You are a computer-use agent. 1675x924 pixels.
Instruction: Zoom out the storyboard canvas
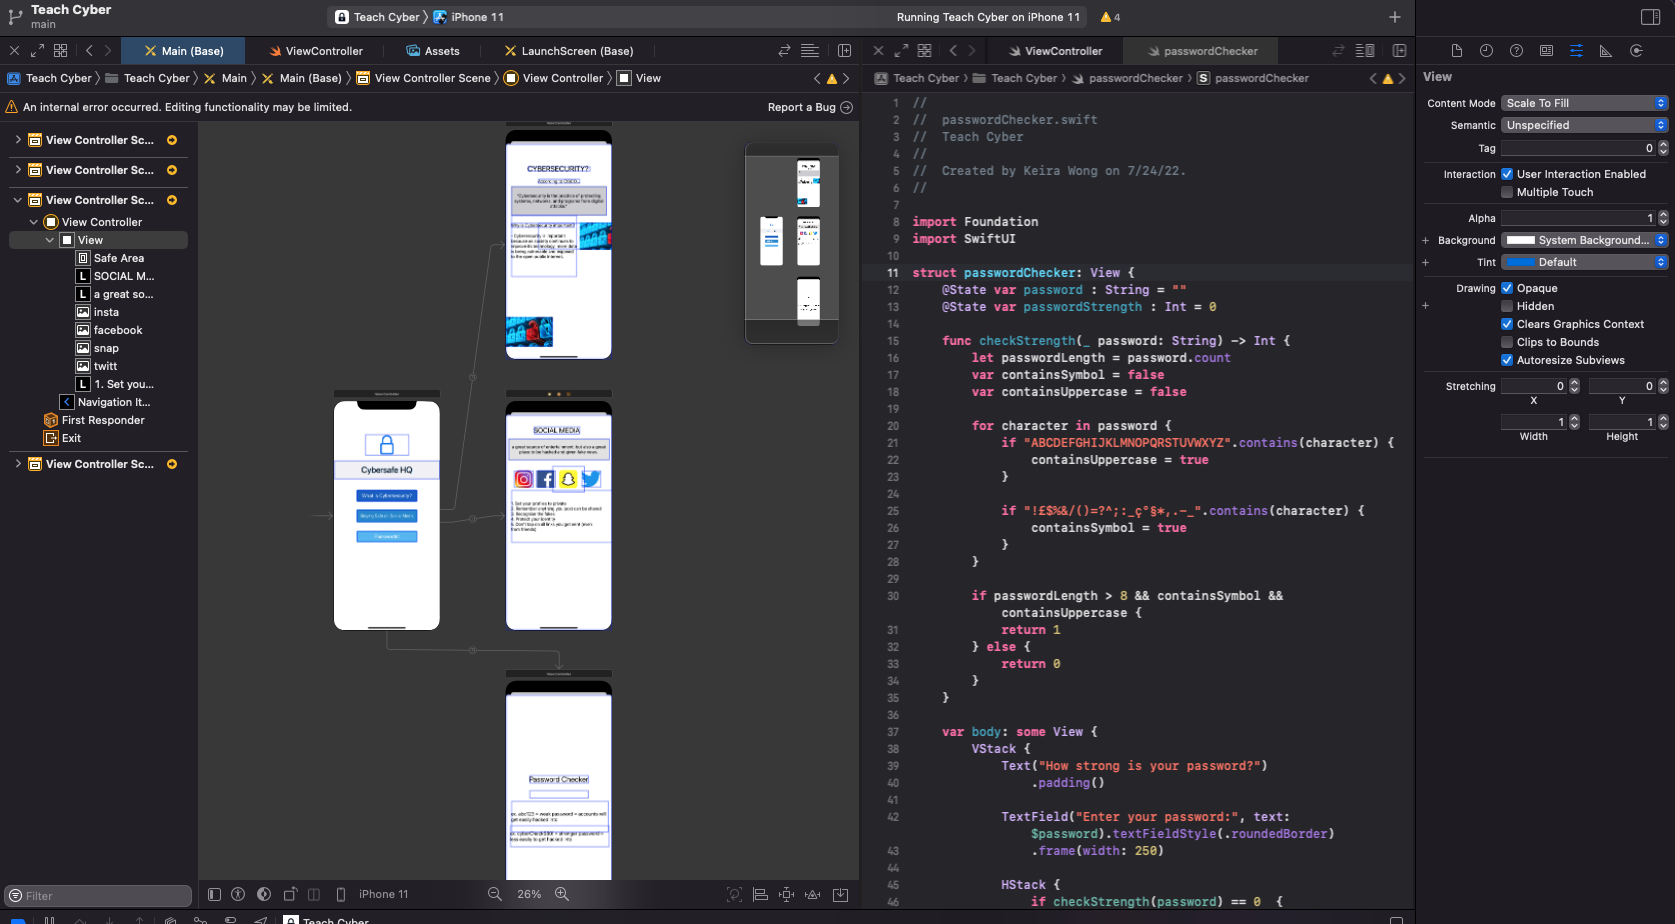(494, 894)
